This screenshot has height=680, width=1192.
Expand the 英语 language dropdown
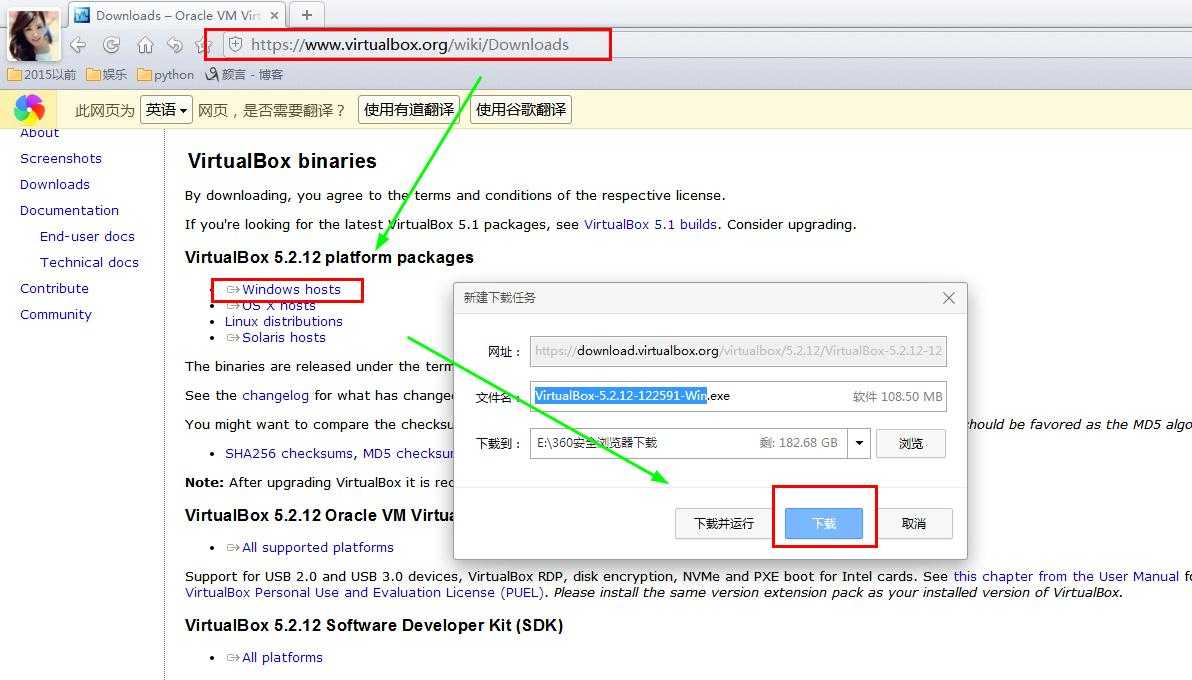(x=166, y=110)
